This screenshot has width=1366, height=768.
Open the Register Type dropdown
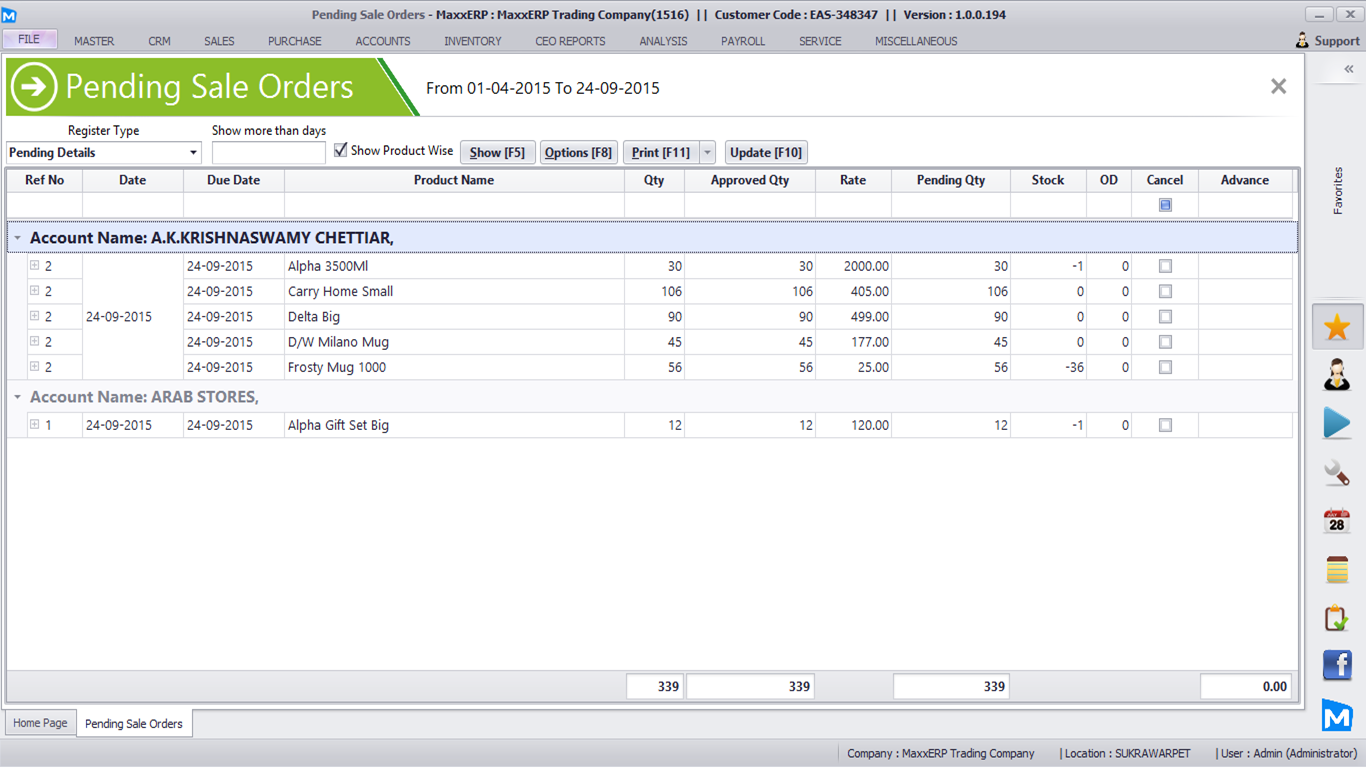[193, 153]
